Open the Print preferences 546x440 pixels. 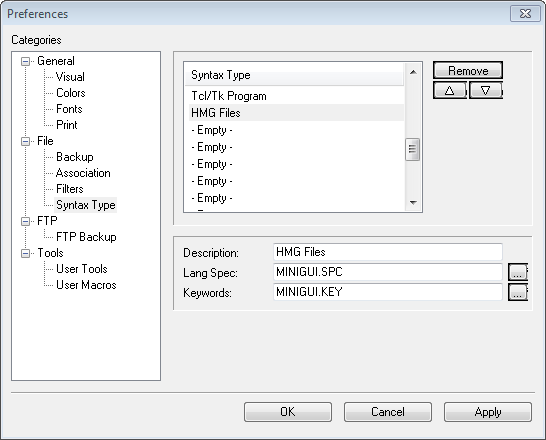click(x=67, y=125)
